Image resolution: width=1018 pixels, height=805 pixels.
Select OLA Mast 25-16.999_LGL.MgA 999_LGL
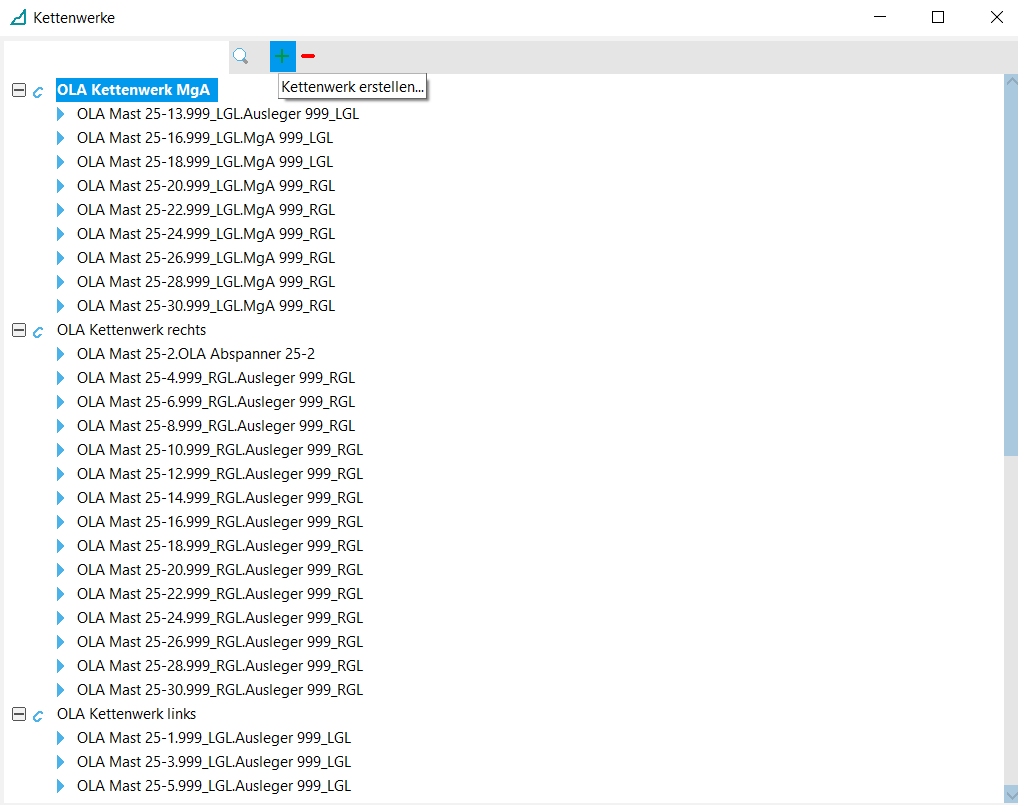click(204, 138)
